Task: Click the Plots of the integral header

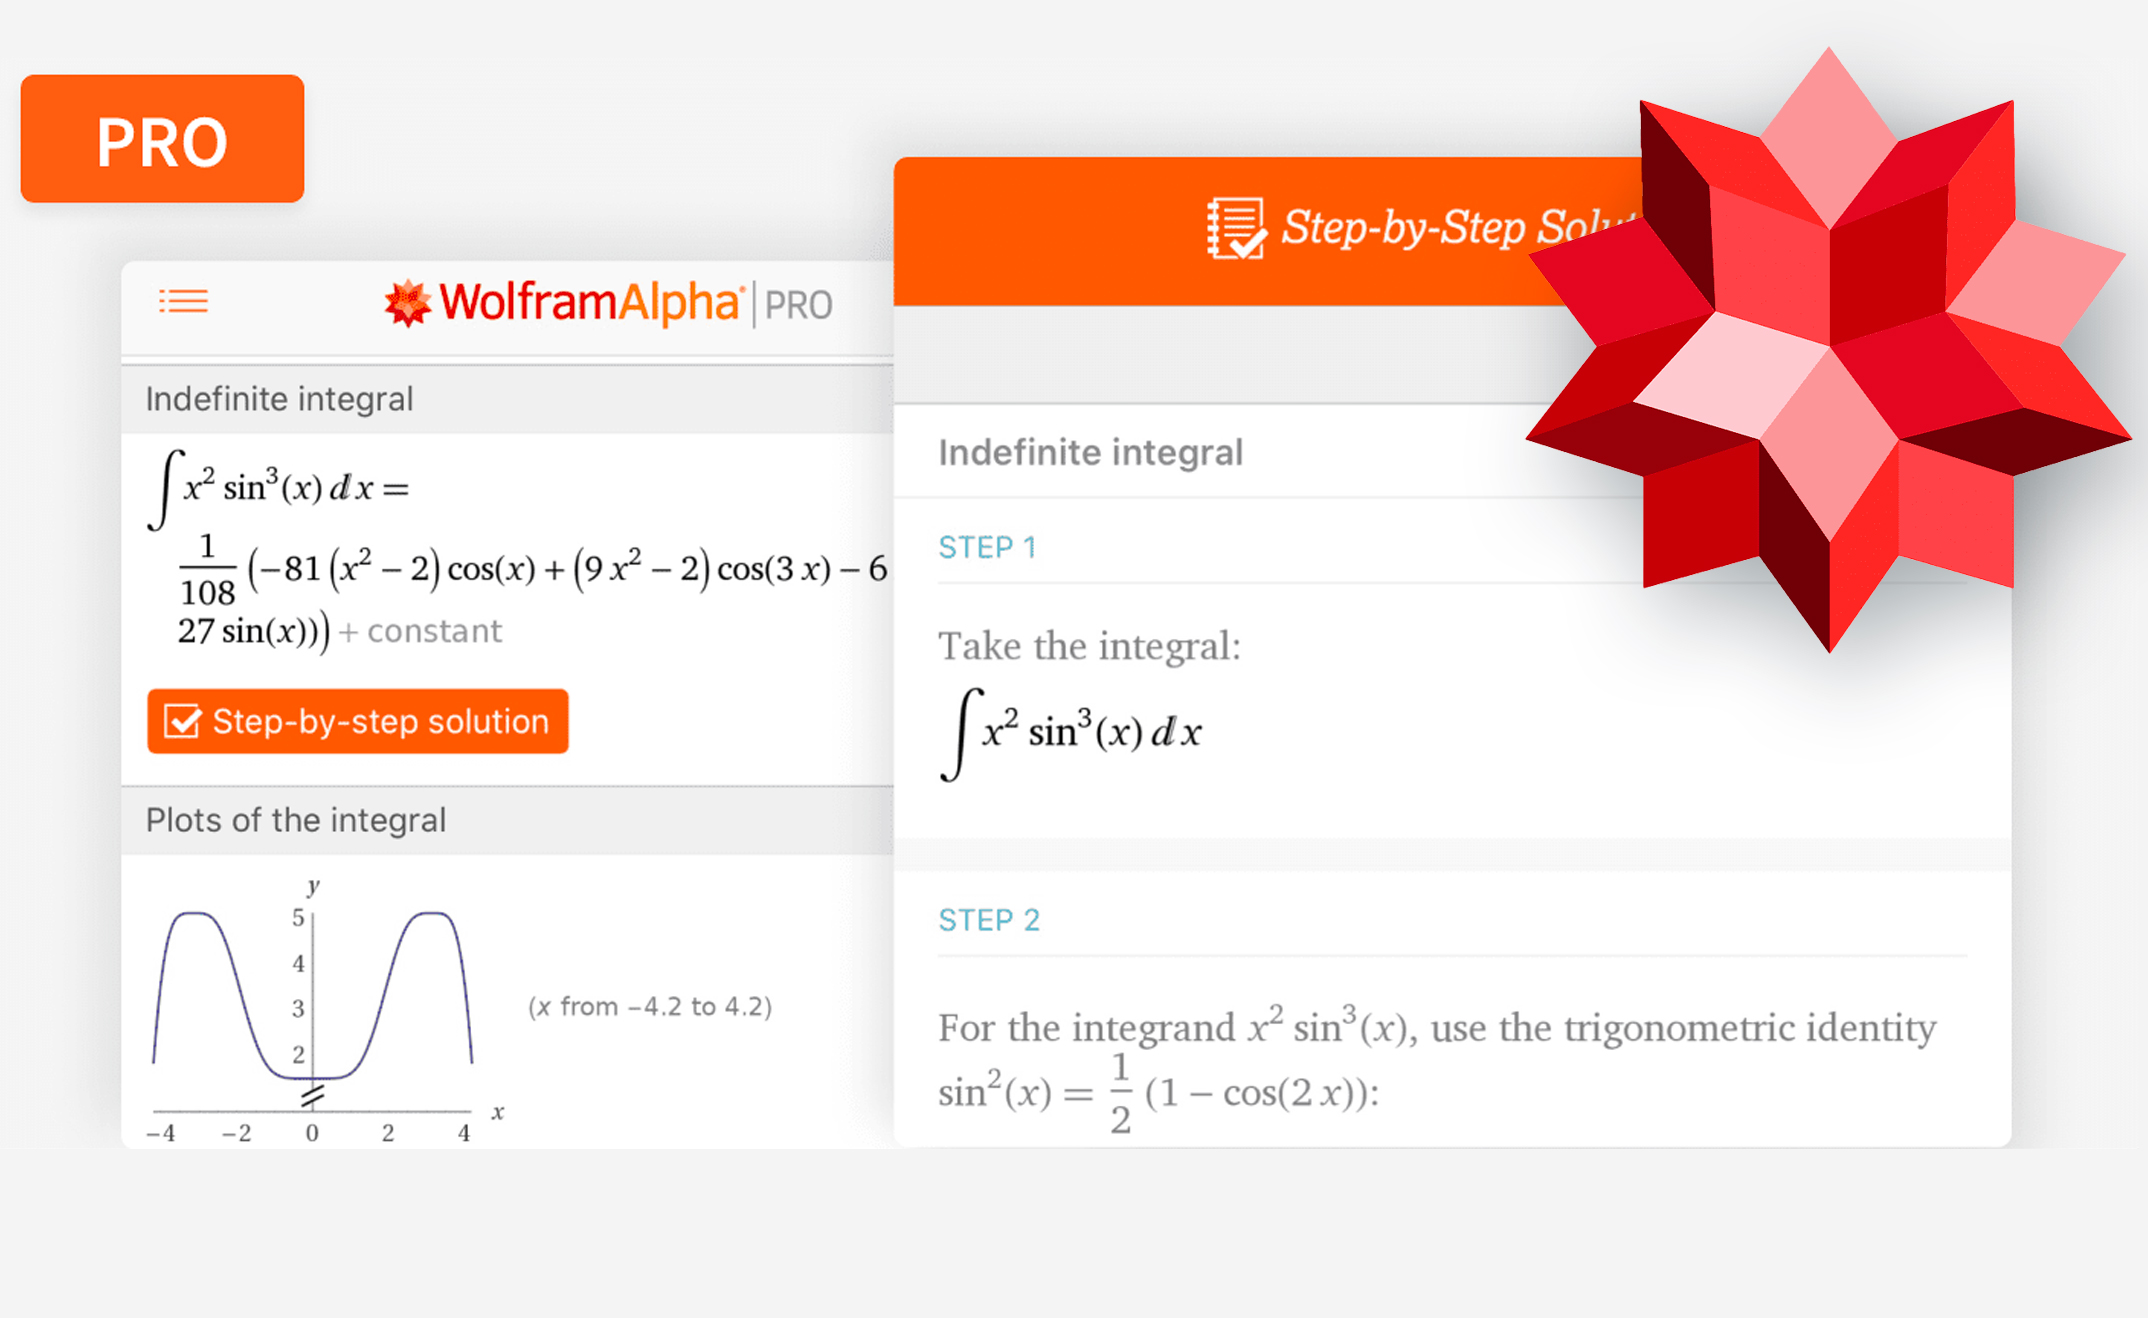Action: 296,820
